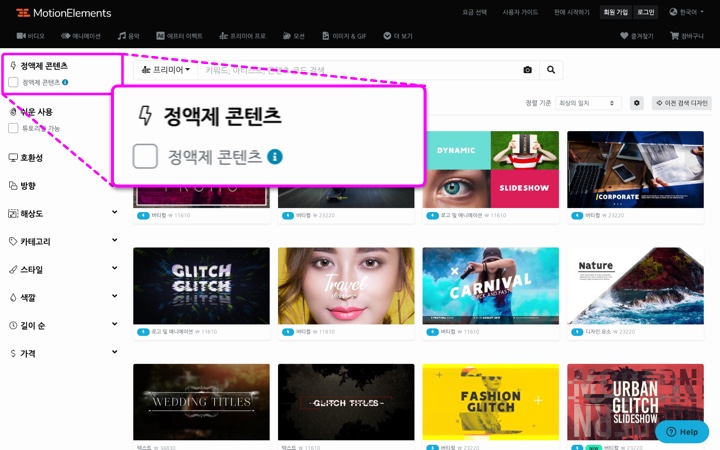This screenshot has height=450, width=720.
Task: Click 버티컬 text under Travel card
Action: [303, 332]
